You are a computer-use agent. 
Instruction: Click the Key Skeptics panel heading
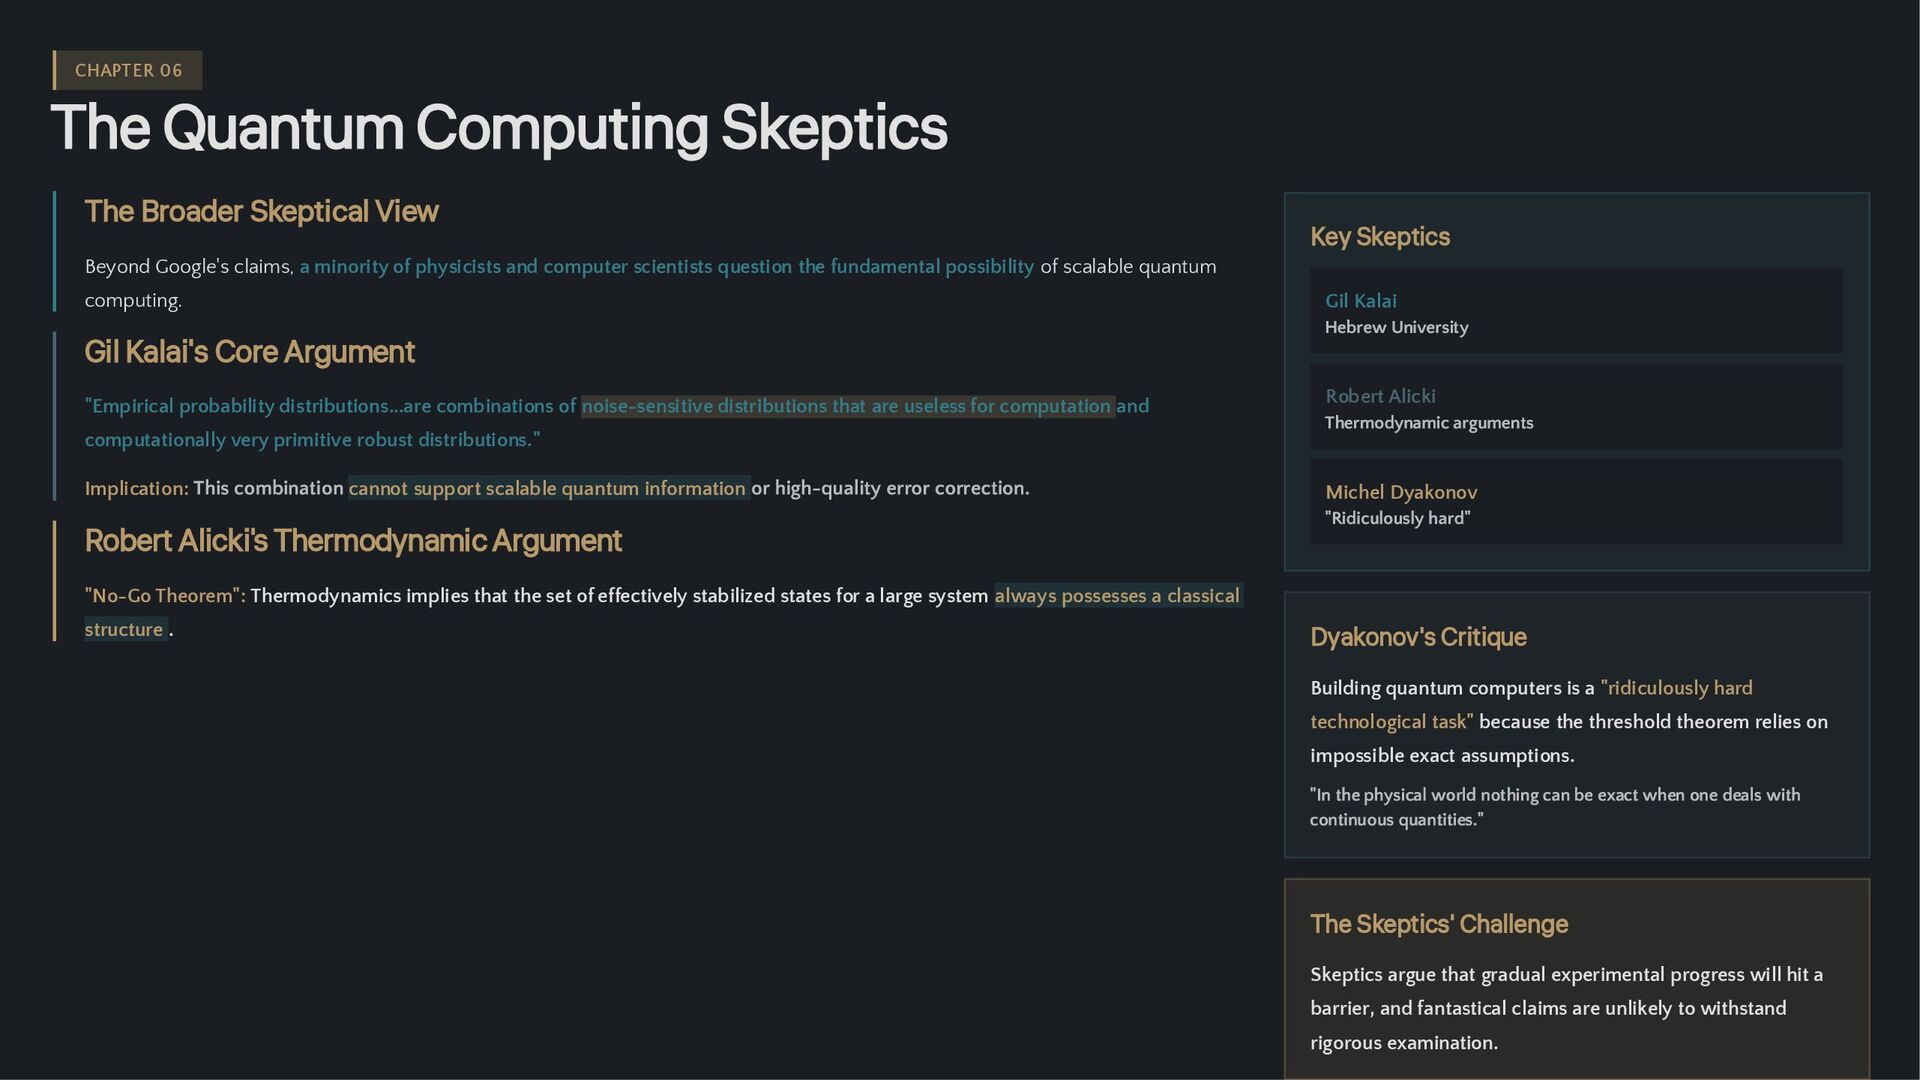[1379, 237]
